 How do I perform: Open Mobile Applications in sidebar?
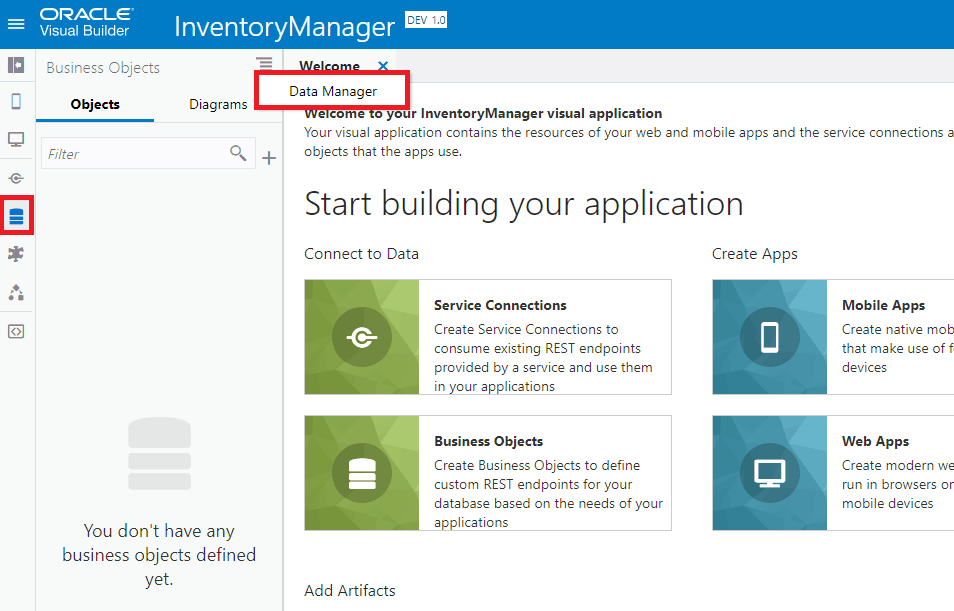[x=16, y=102]
